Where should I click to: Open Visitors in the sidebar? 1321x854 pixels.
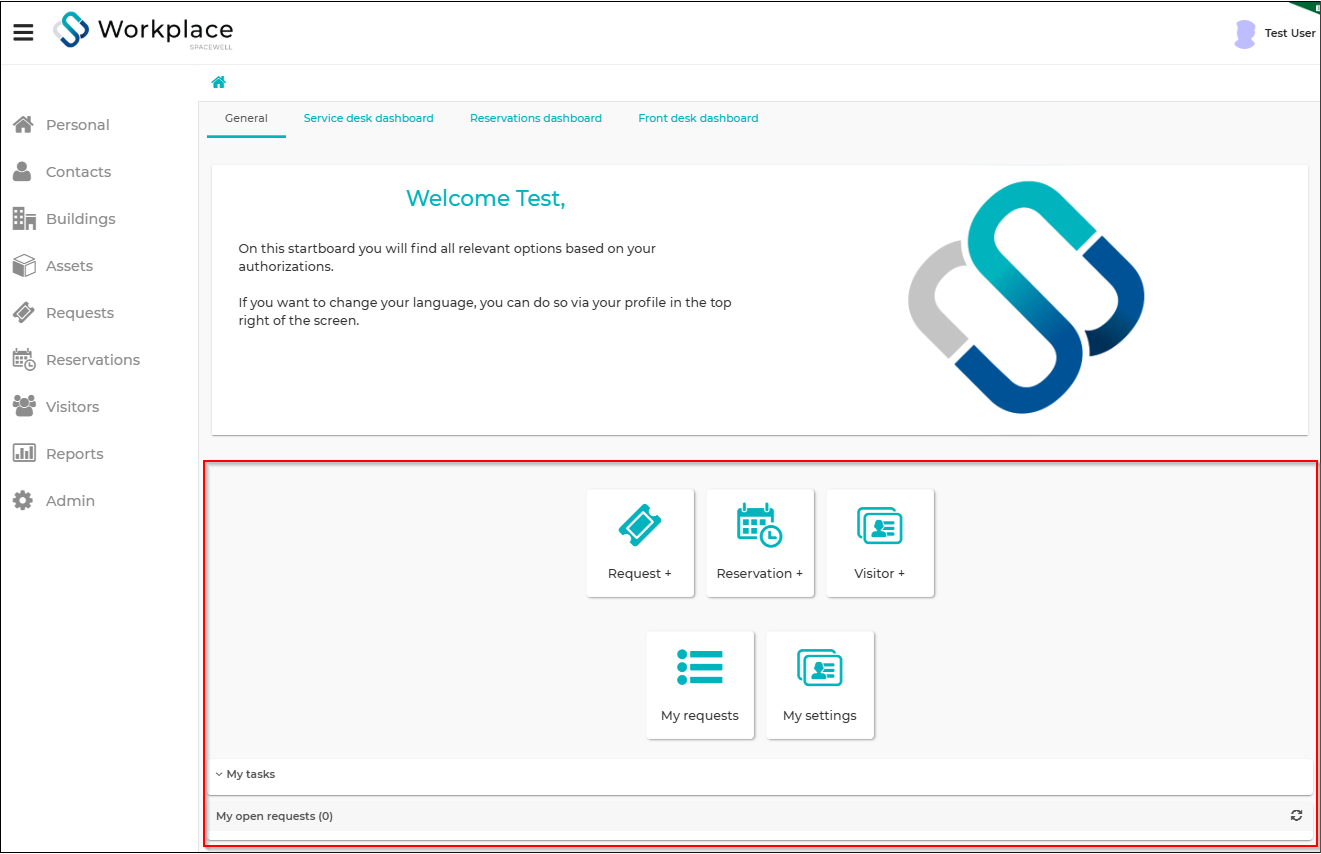click(x=73, y=407)
